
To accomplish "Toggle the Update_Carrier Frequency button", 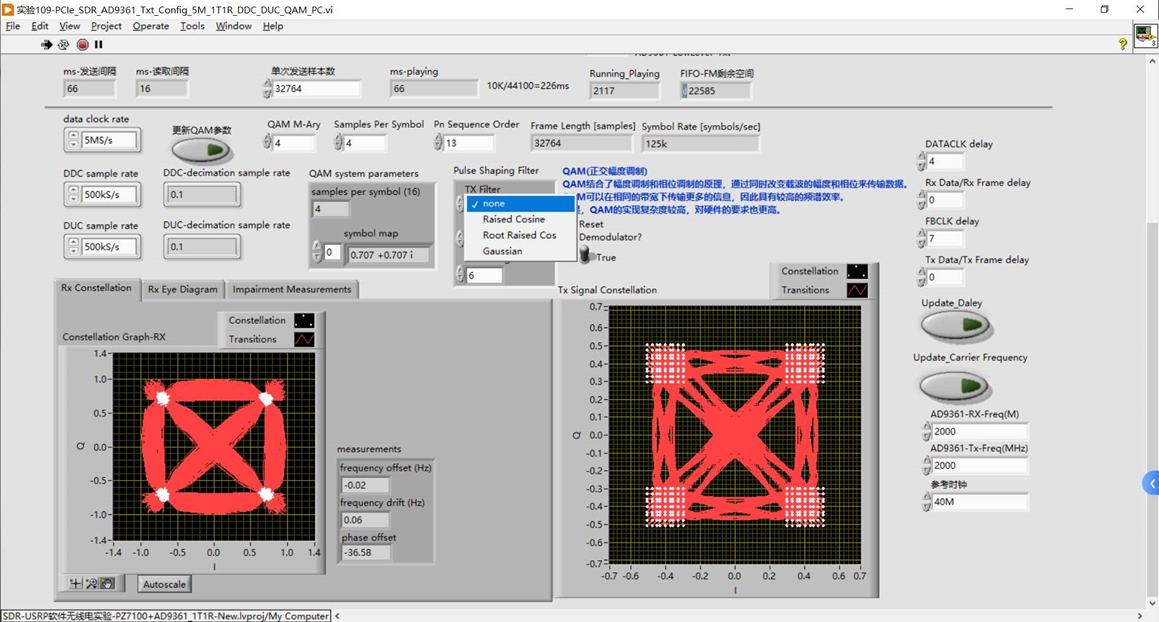I will [x=954, y=385].
